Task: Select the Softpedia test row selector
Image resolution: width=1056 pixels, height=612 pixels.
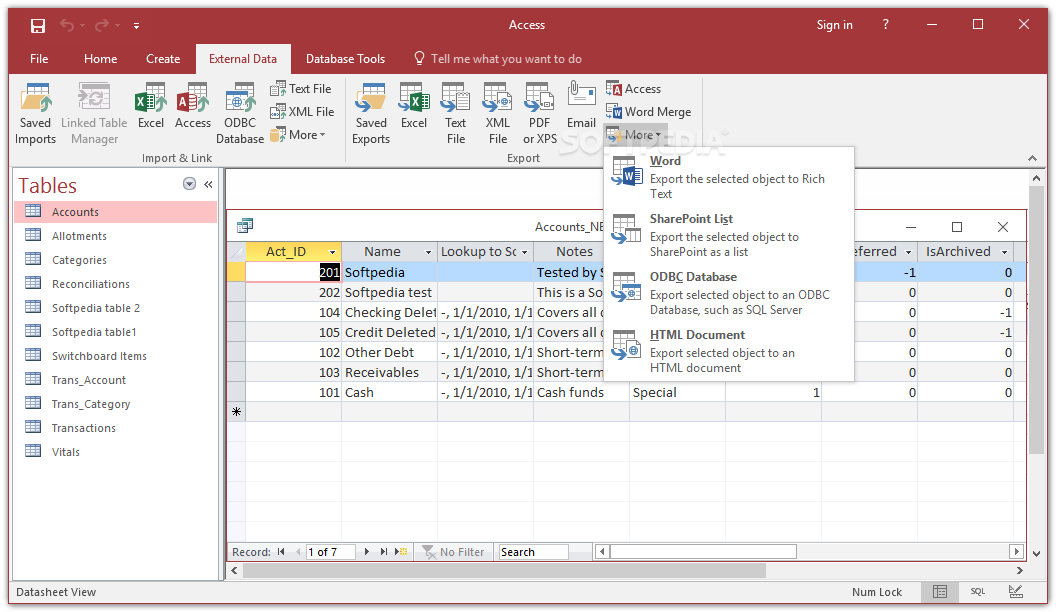Action: (x=236, y=293)
